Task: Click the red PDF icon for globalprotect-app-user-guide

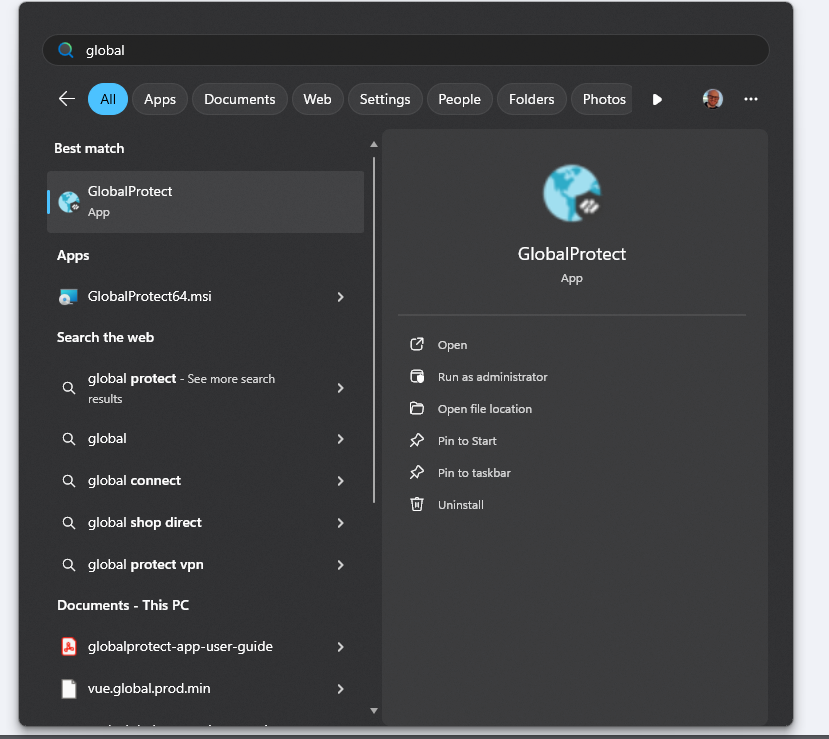Action: click(x=69, y=647)
